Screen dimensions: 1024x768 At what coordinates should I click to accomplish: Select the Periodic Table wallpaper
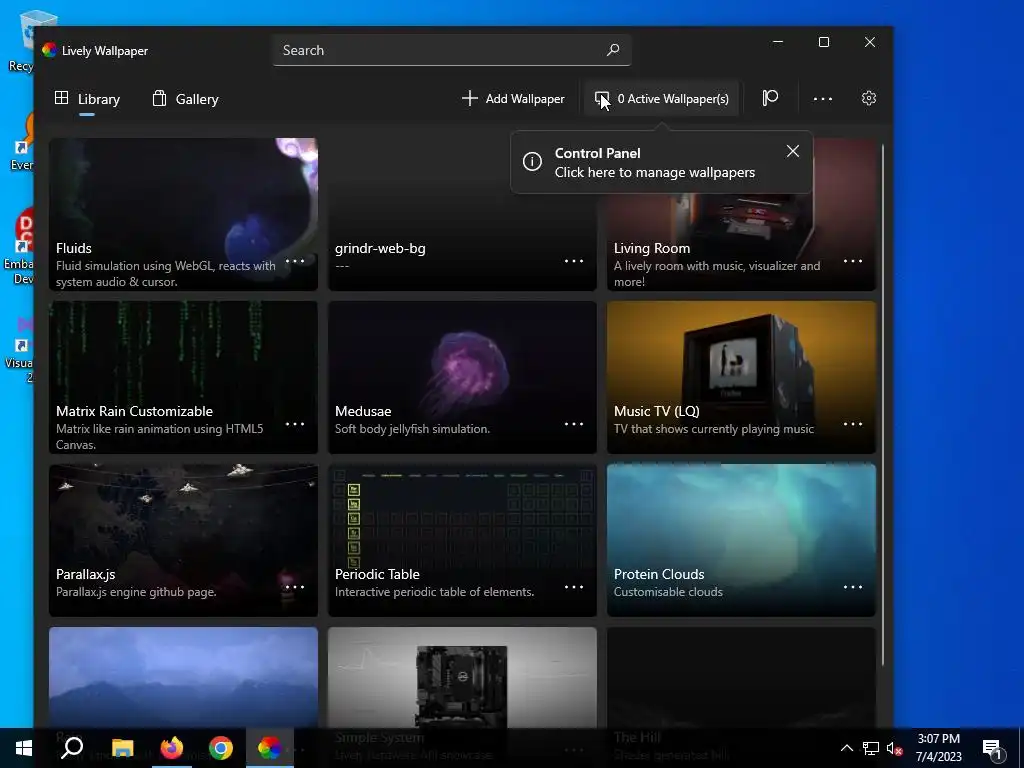(462, 540)
